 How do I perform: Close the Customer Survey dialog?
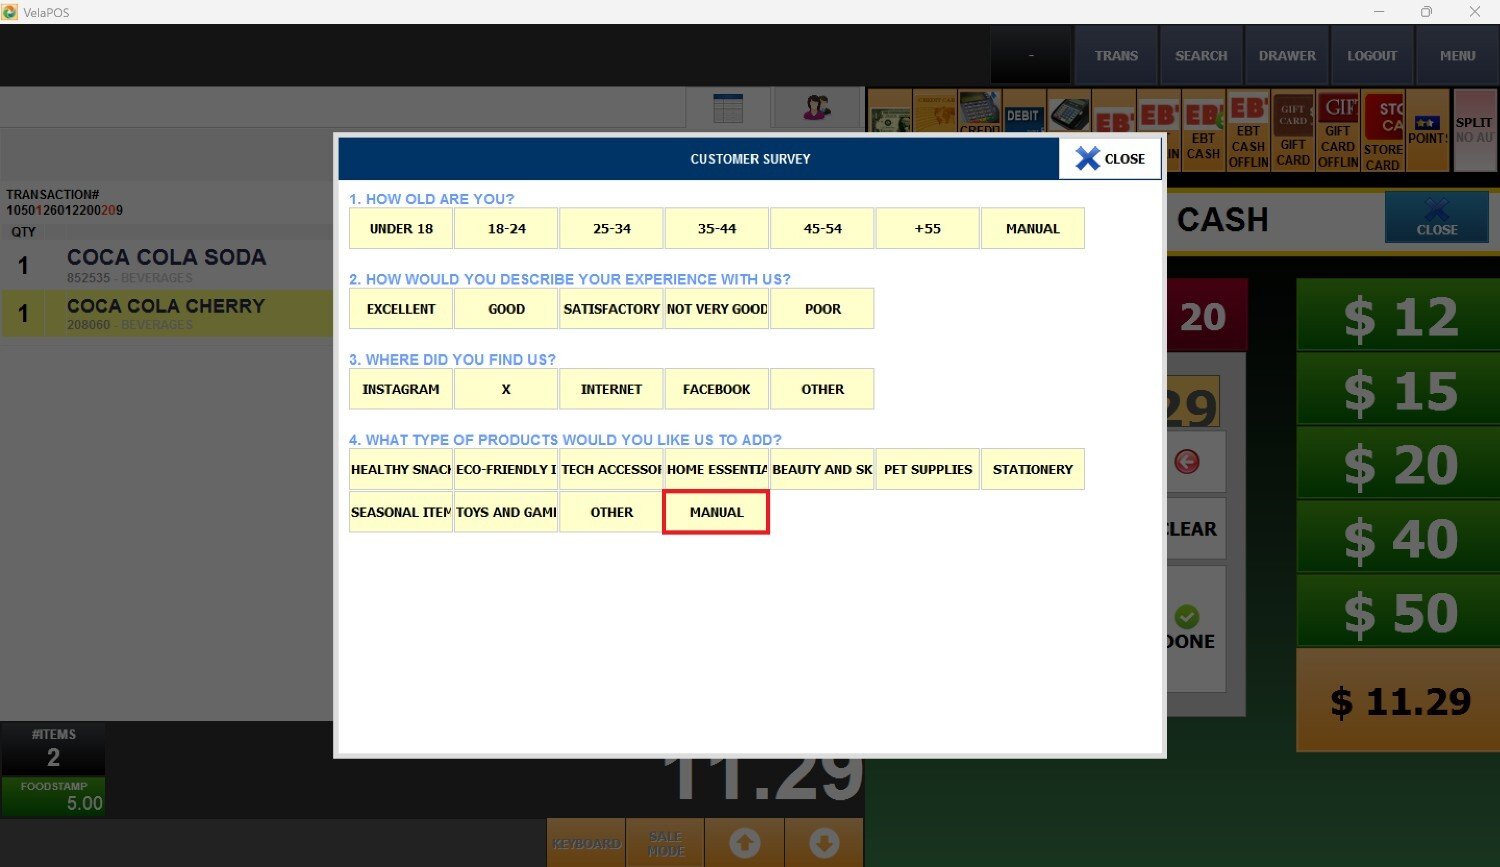pyautogui.click(x=1110, y=159)
